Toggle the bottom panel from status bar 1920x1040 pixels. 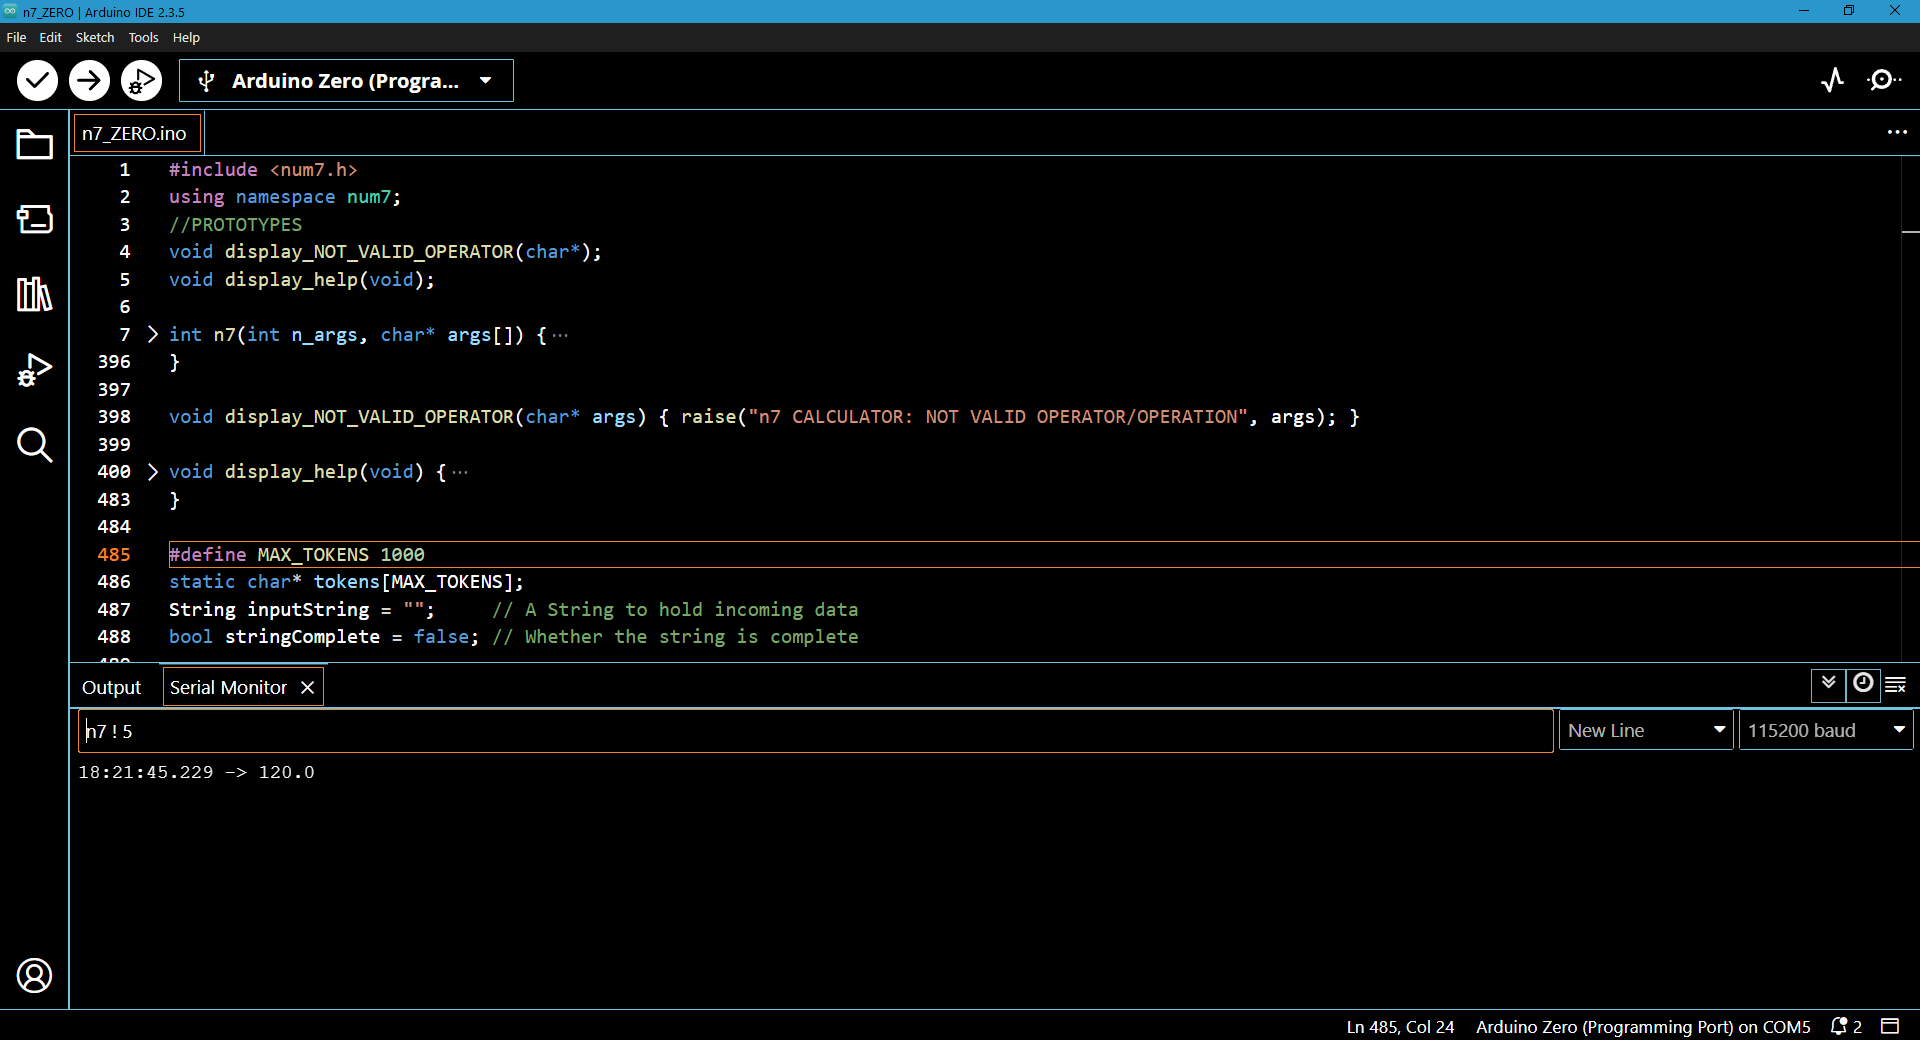pos(1890,1026)
